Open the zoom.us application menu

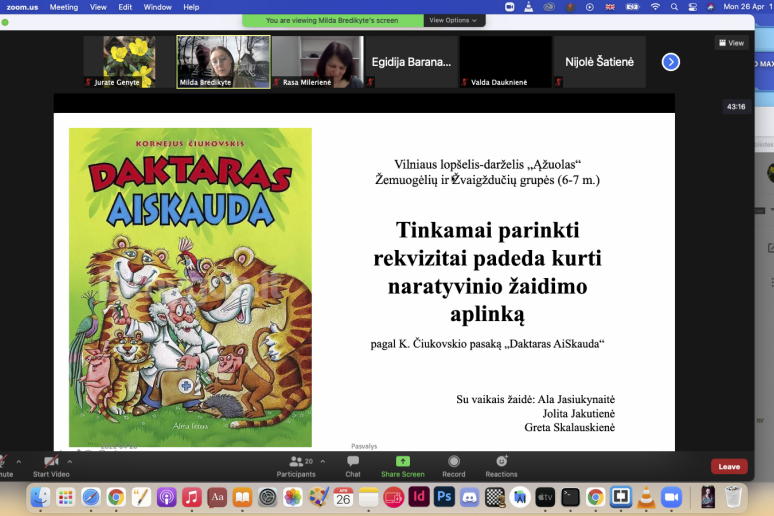tap(22, 7)
